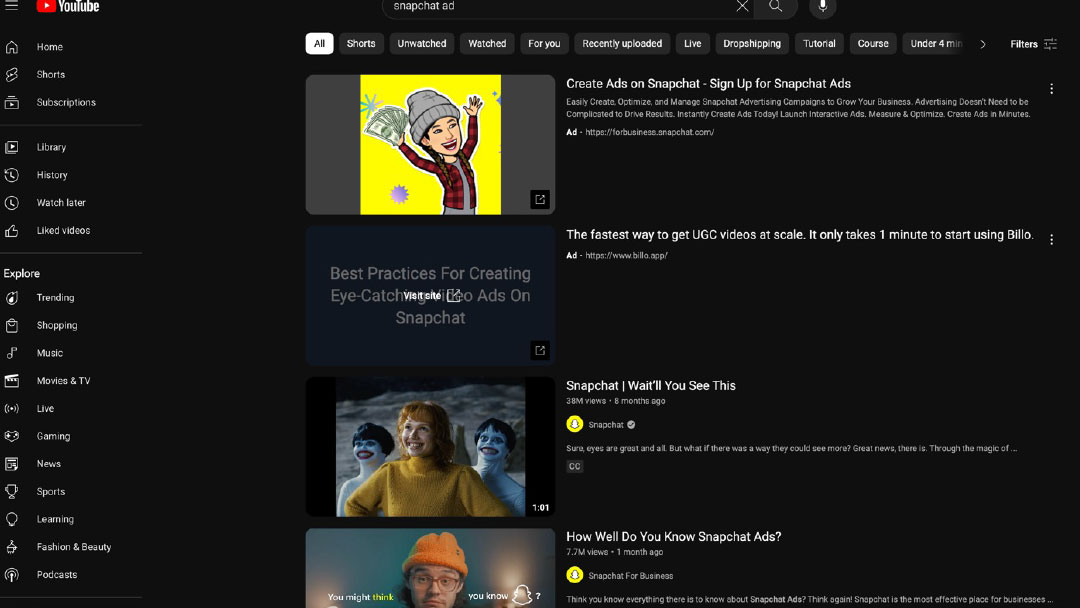Screen dimensions: 1080x608
Task: Open History from the sidebar
Action: pos(52,175)
